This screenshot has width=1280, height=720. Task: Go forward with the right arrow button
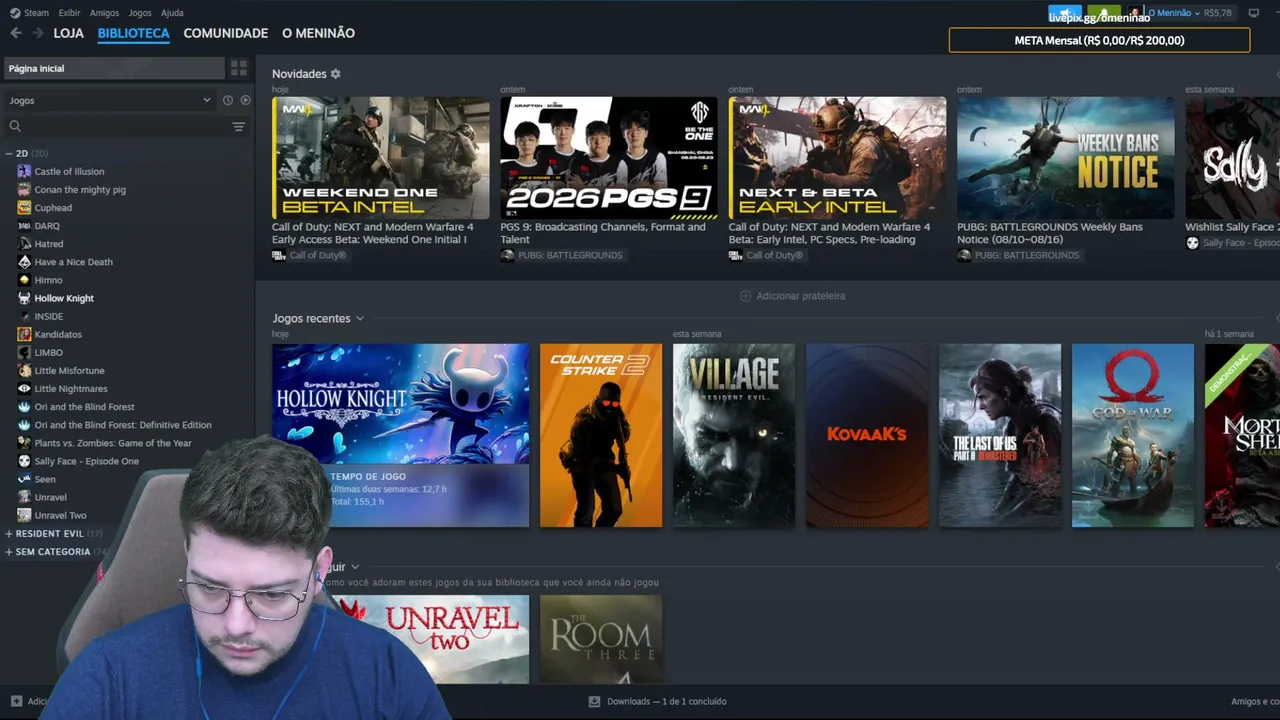(x=38, y=33)
